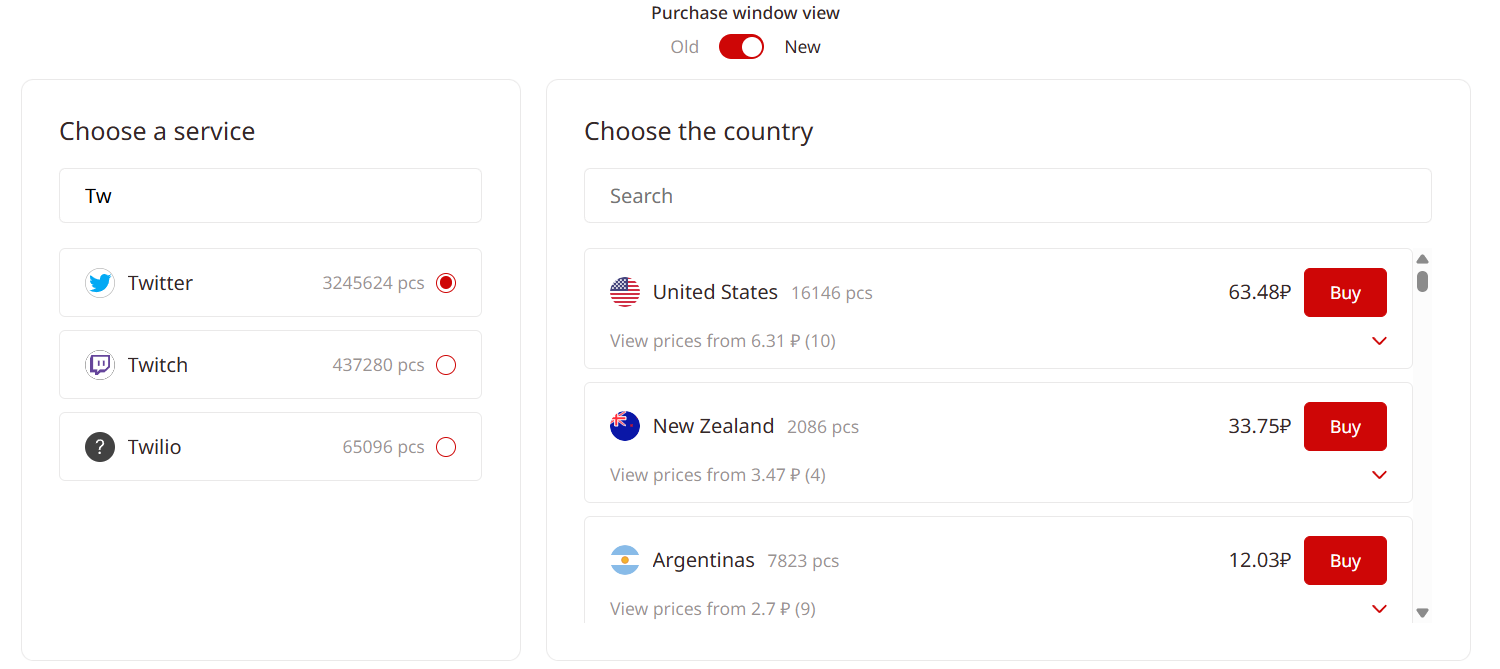
Task: Expand New Zealand price options chevron
Action: tap(1380, 475)
